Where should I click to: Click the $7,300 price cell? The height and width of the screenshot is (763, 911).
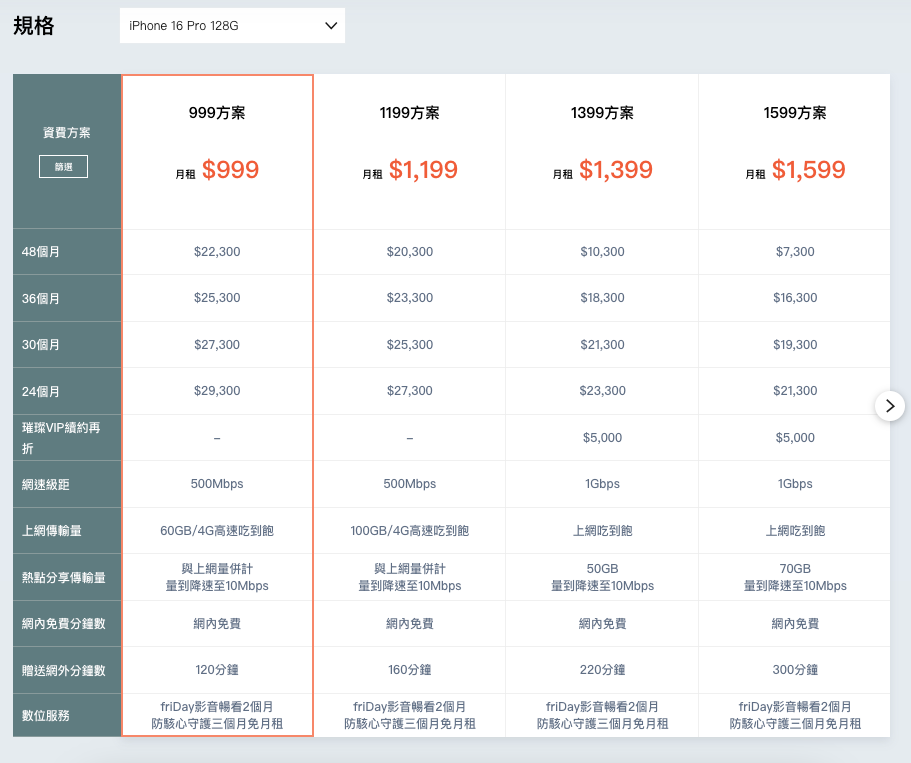click(795, 252)
